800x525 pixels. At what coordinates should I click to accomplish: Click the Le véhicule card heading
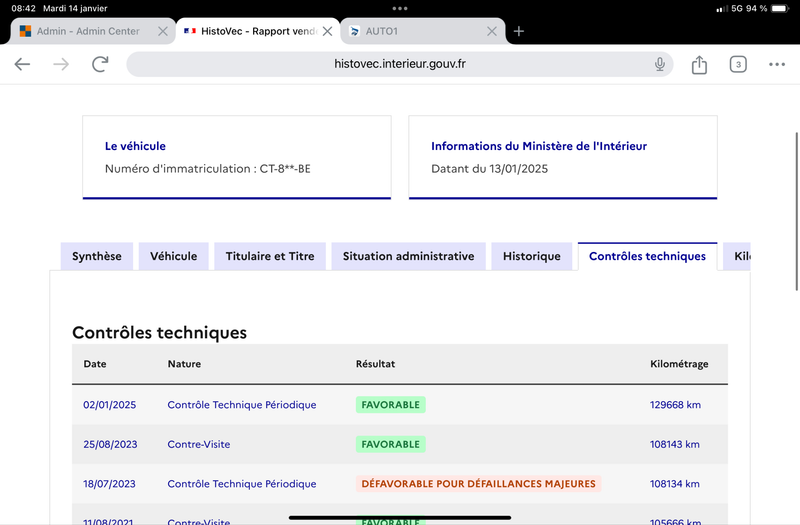[x=135, y=146]
